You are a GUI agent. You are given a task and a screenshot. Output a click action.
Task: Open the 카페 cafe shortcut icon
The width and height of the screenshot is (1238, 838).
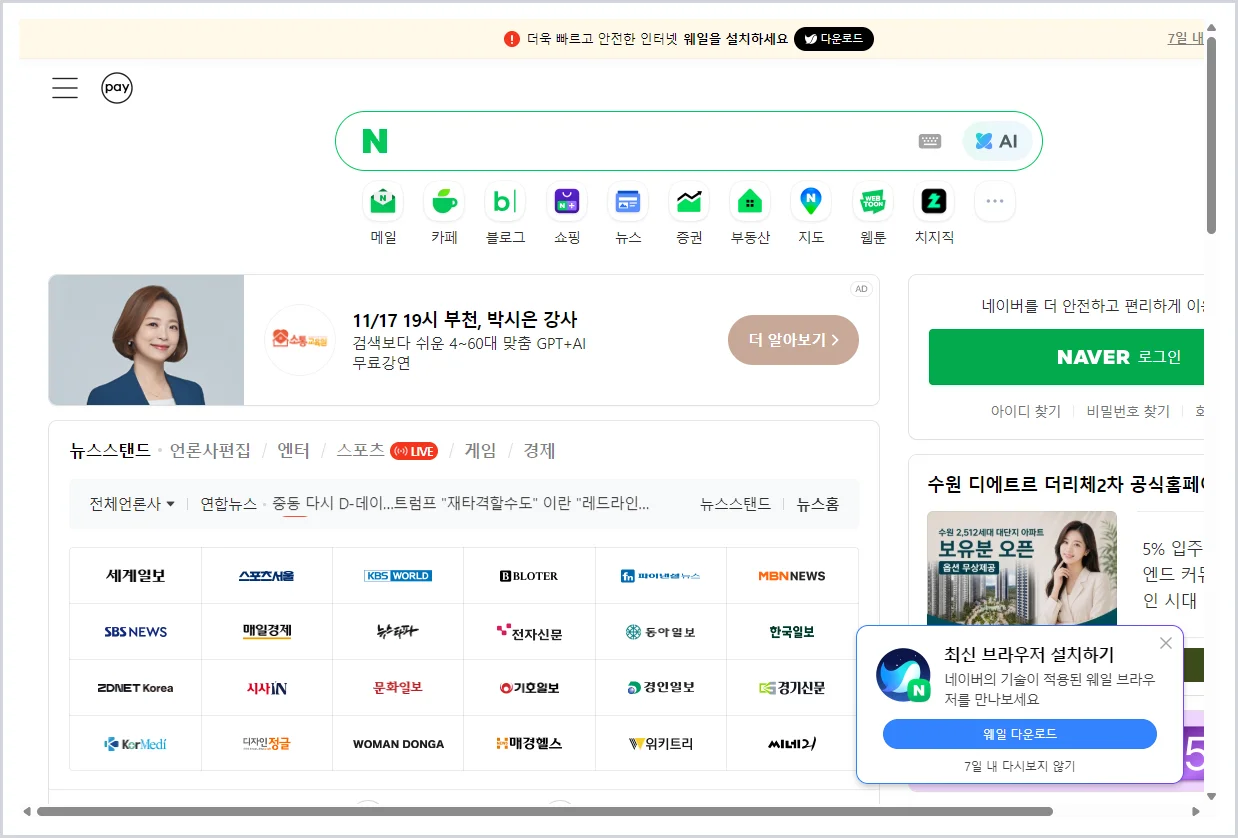(444, 202)
